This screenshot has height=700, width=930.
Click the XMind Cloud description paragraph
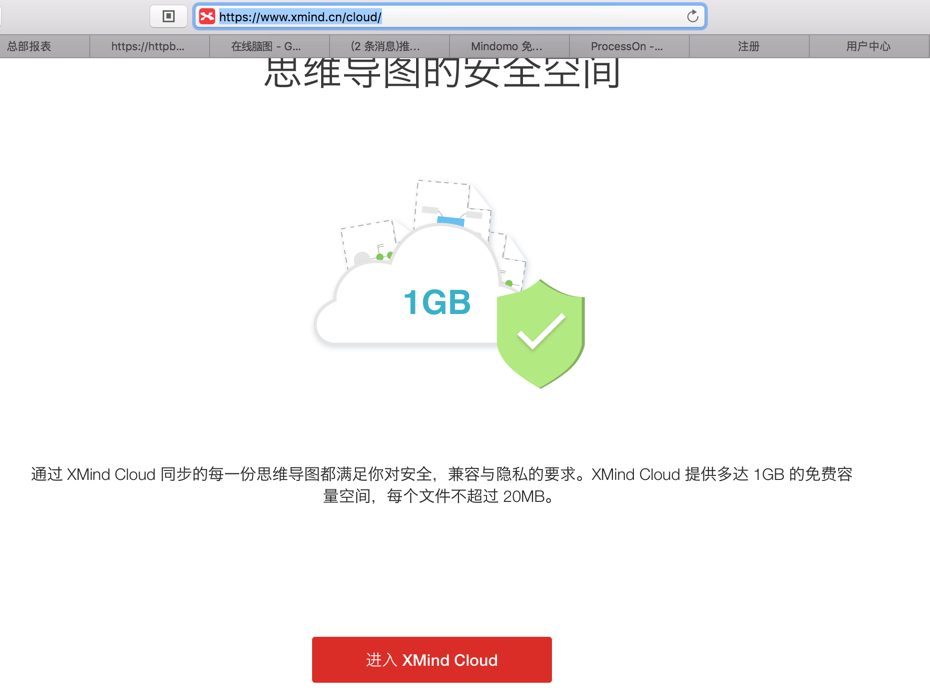[x=441, y=485]
